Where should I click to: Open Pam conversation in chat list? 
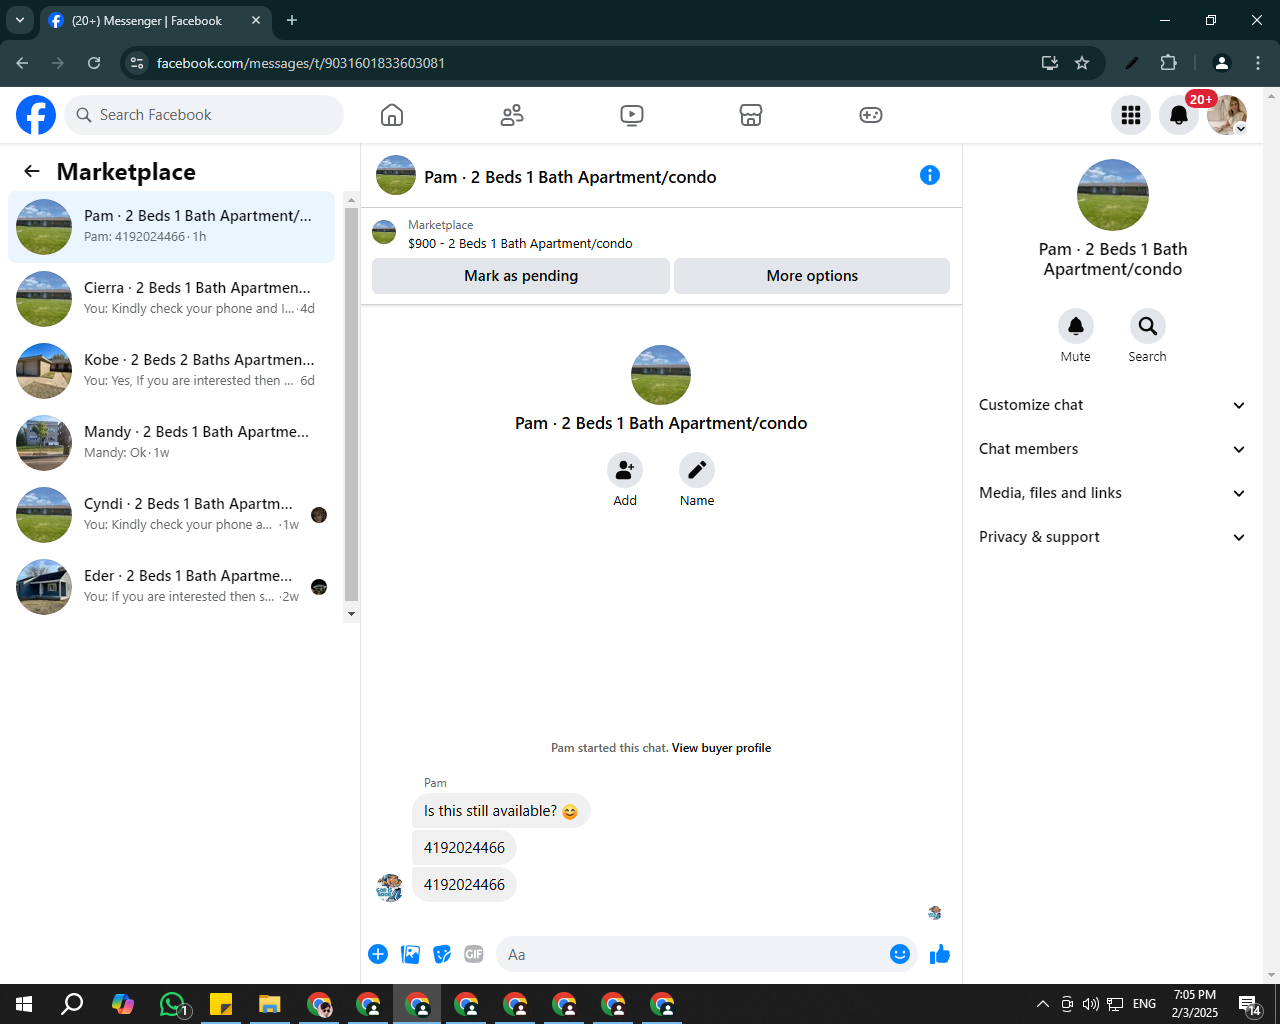click(171, 227)
